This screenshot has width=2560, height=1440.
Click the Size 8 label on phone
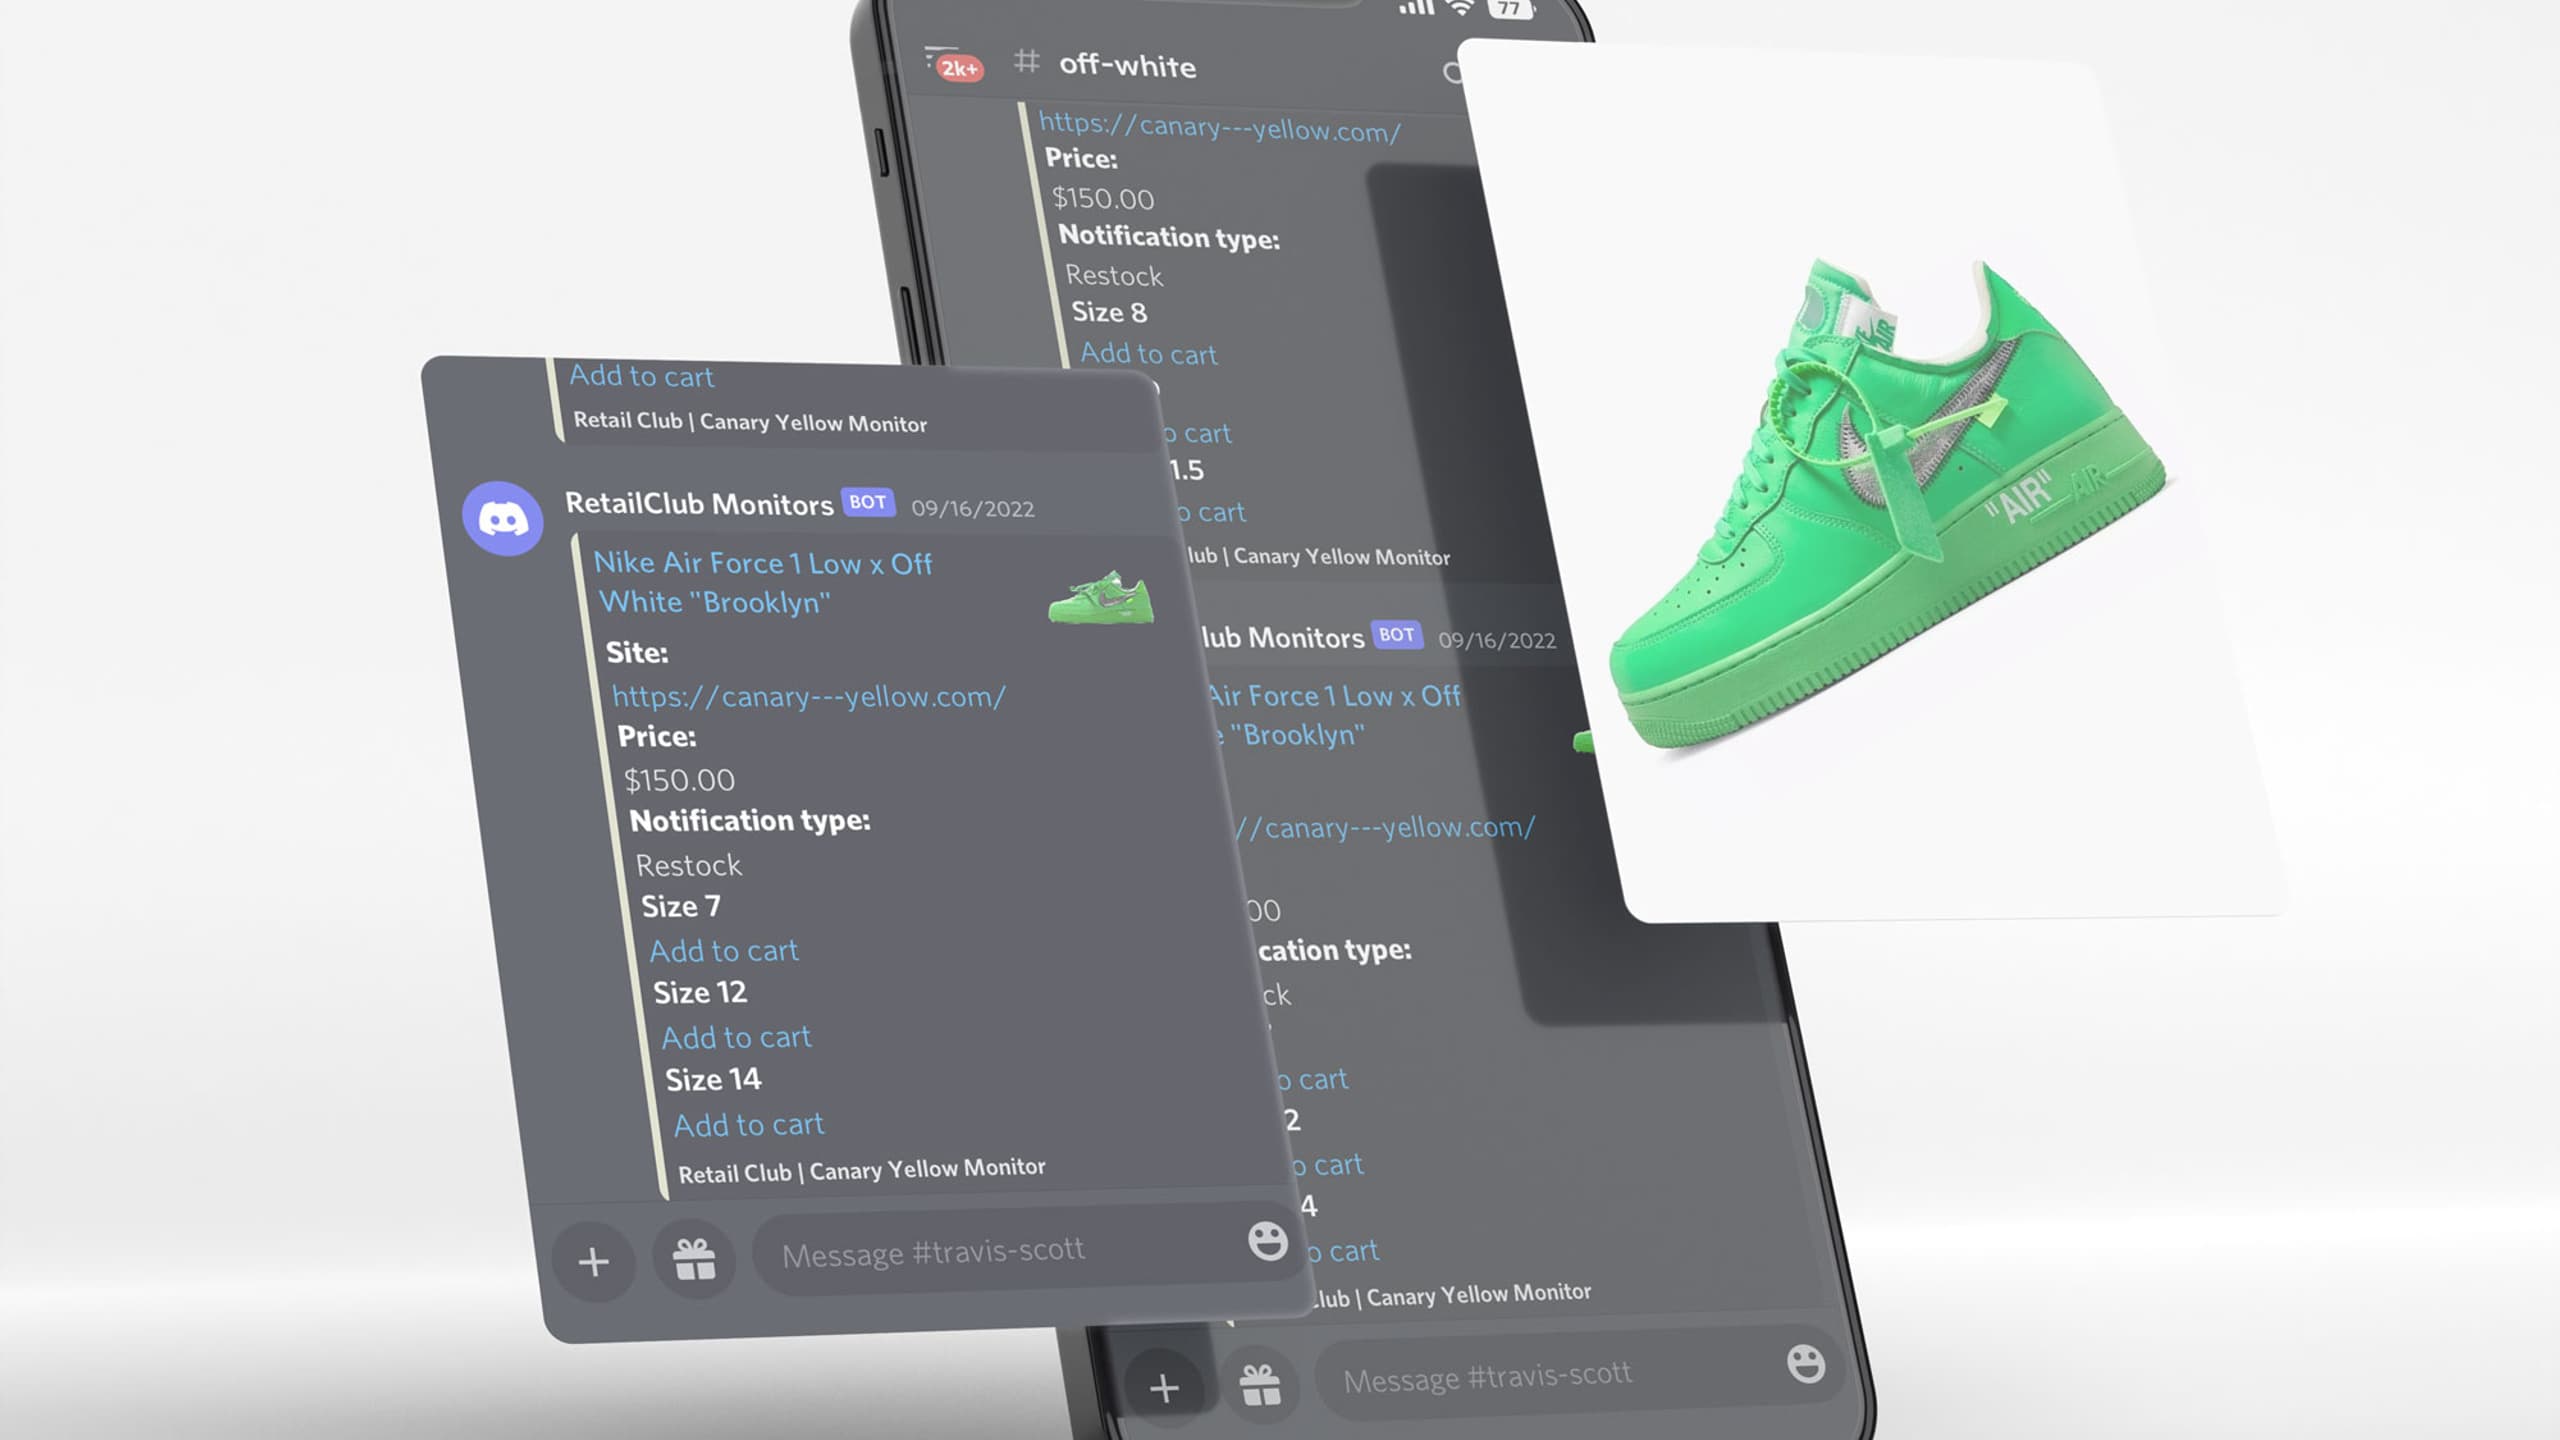pos(1109,312)
